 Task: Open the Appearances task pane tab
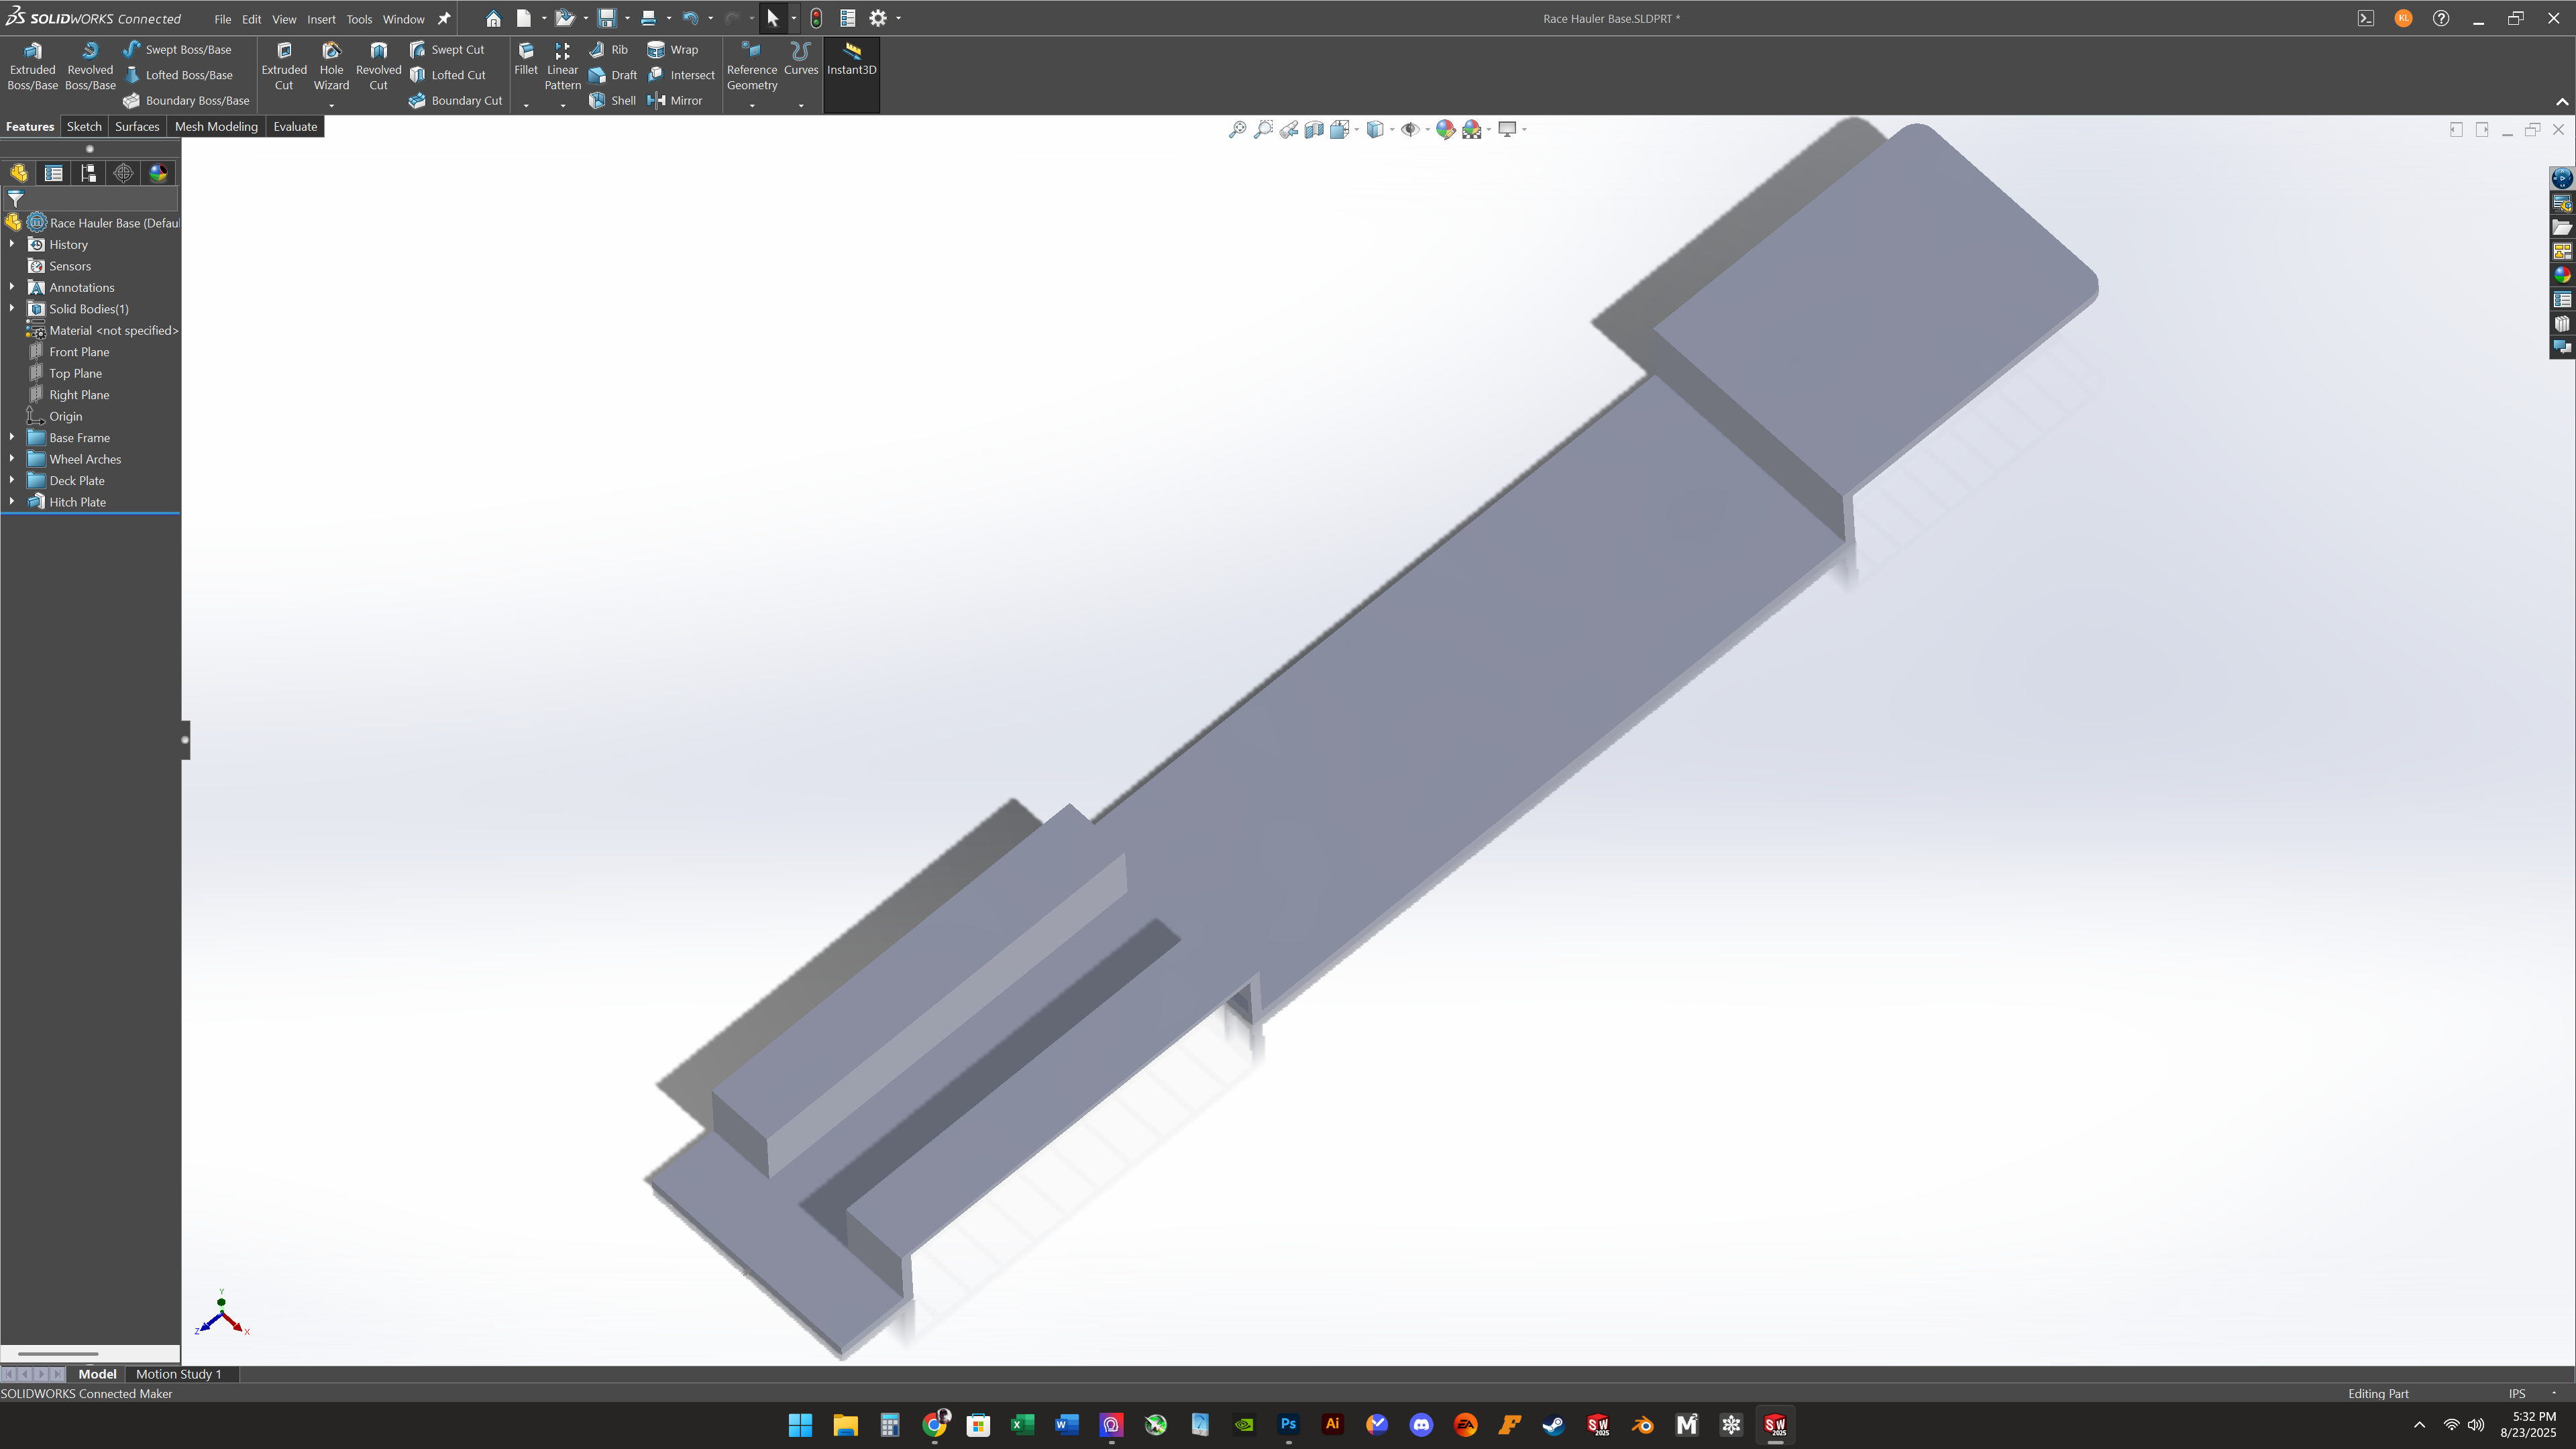click(x=2562, y=275)
